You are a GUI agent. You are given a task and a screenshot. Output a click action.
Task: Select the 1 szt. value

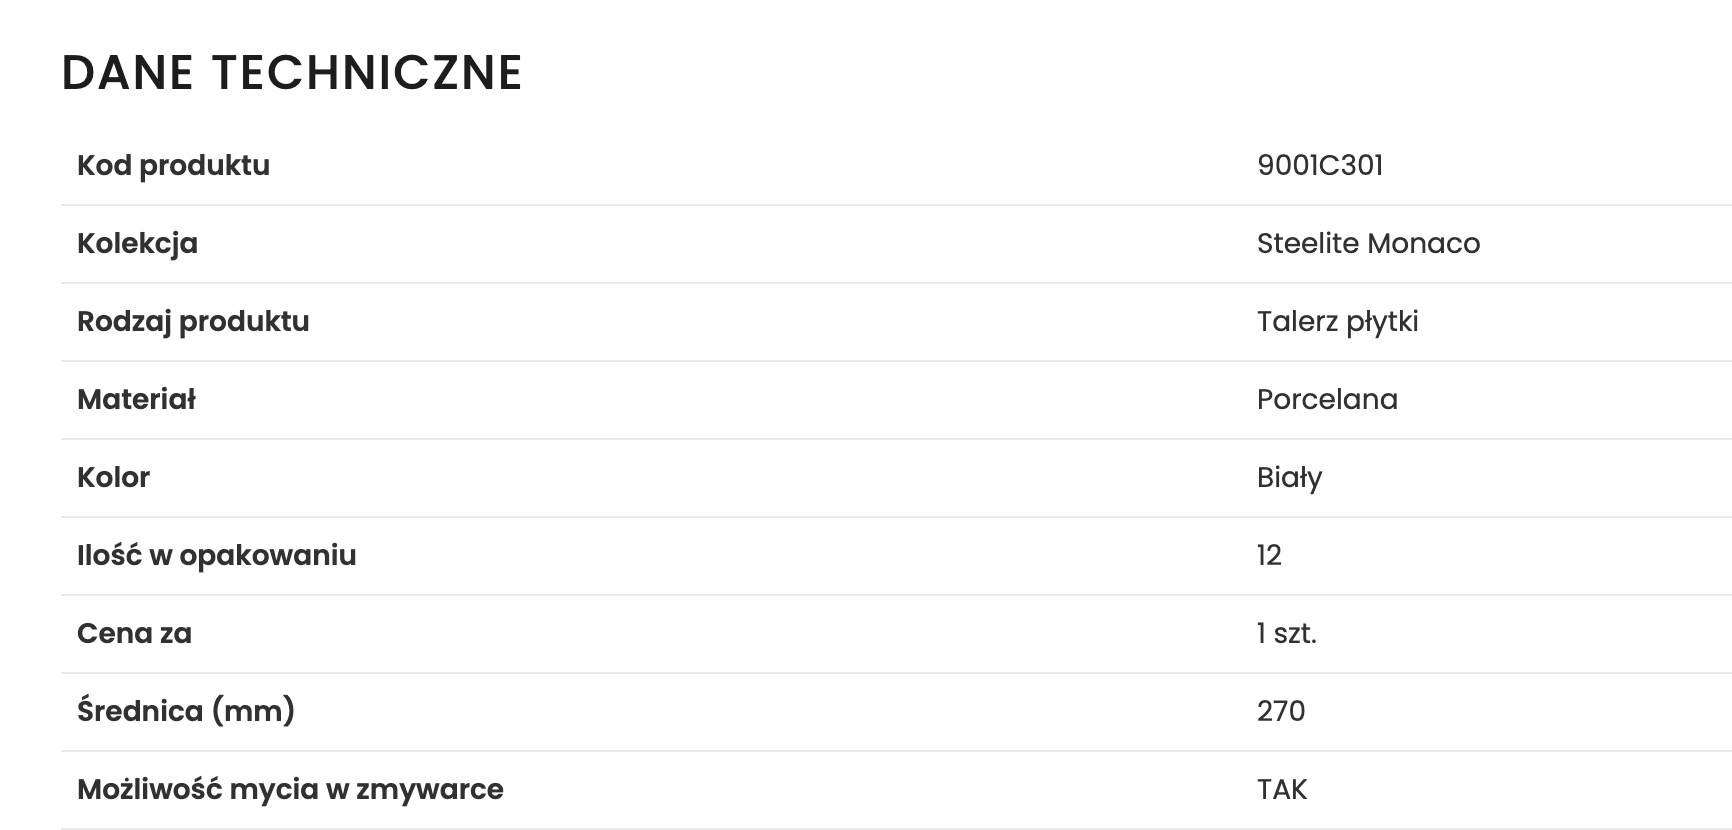[1286, 633]
